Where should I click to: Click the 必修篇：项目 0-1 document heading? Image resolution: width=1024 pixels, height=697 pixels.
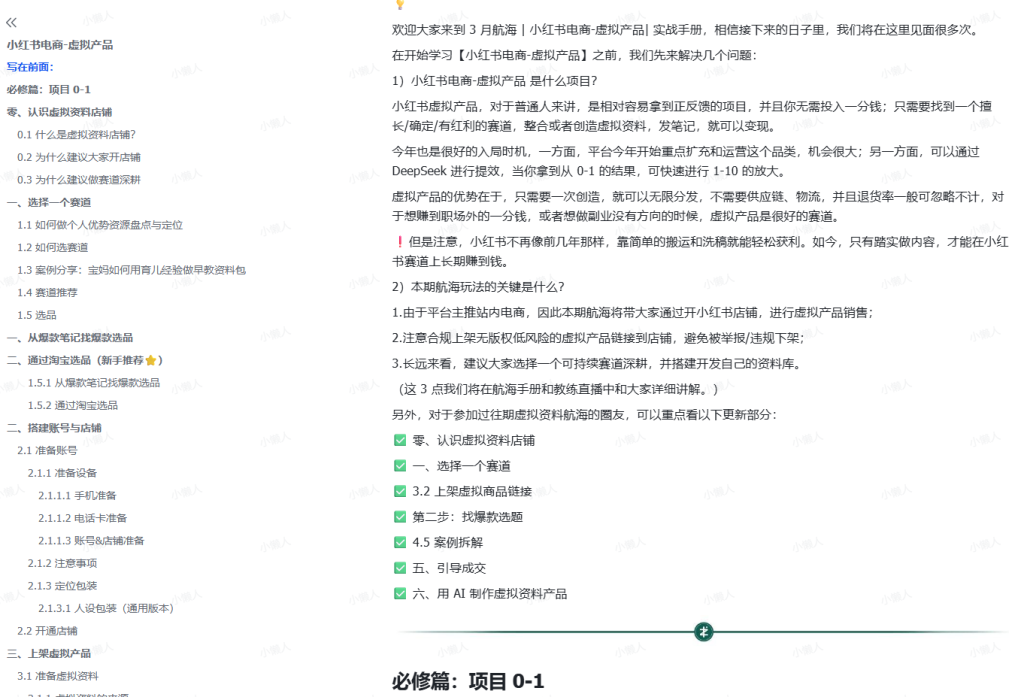click(x=468, y=681)
